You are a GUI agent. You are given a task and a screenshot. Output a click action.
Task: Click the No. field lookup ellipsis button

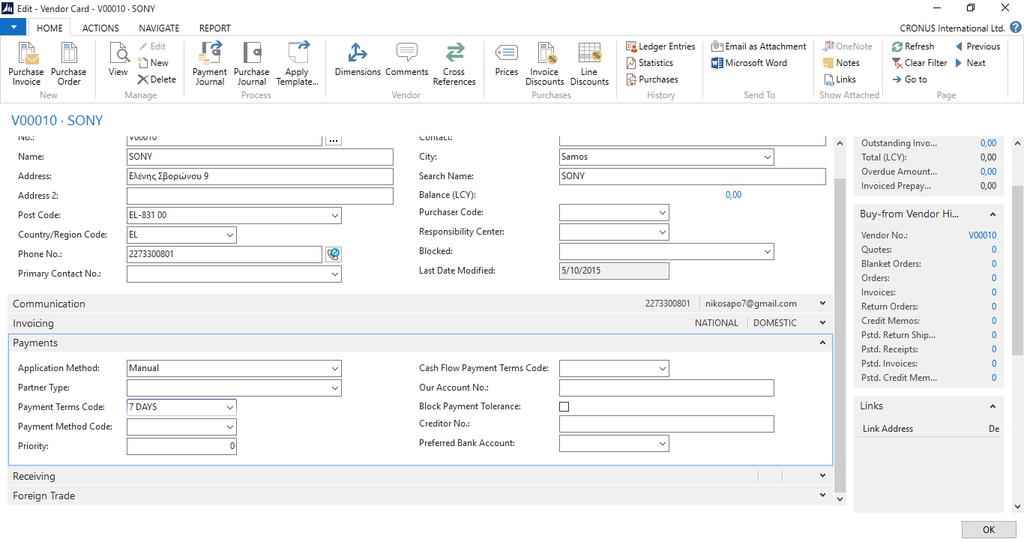[x=334, y=140]
